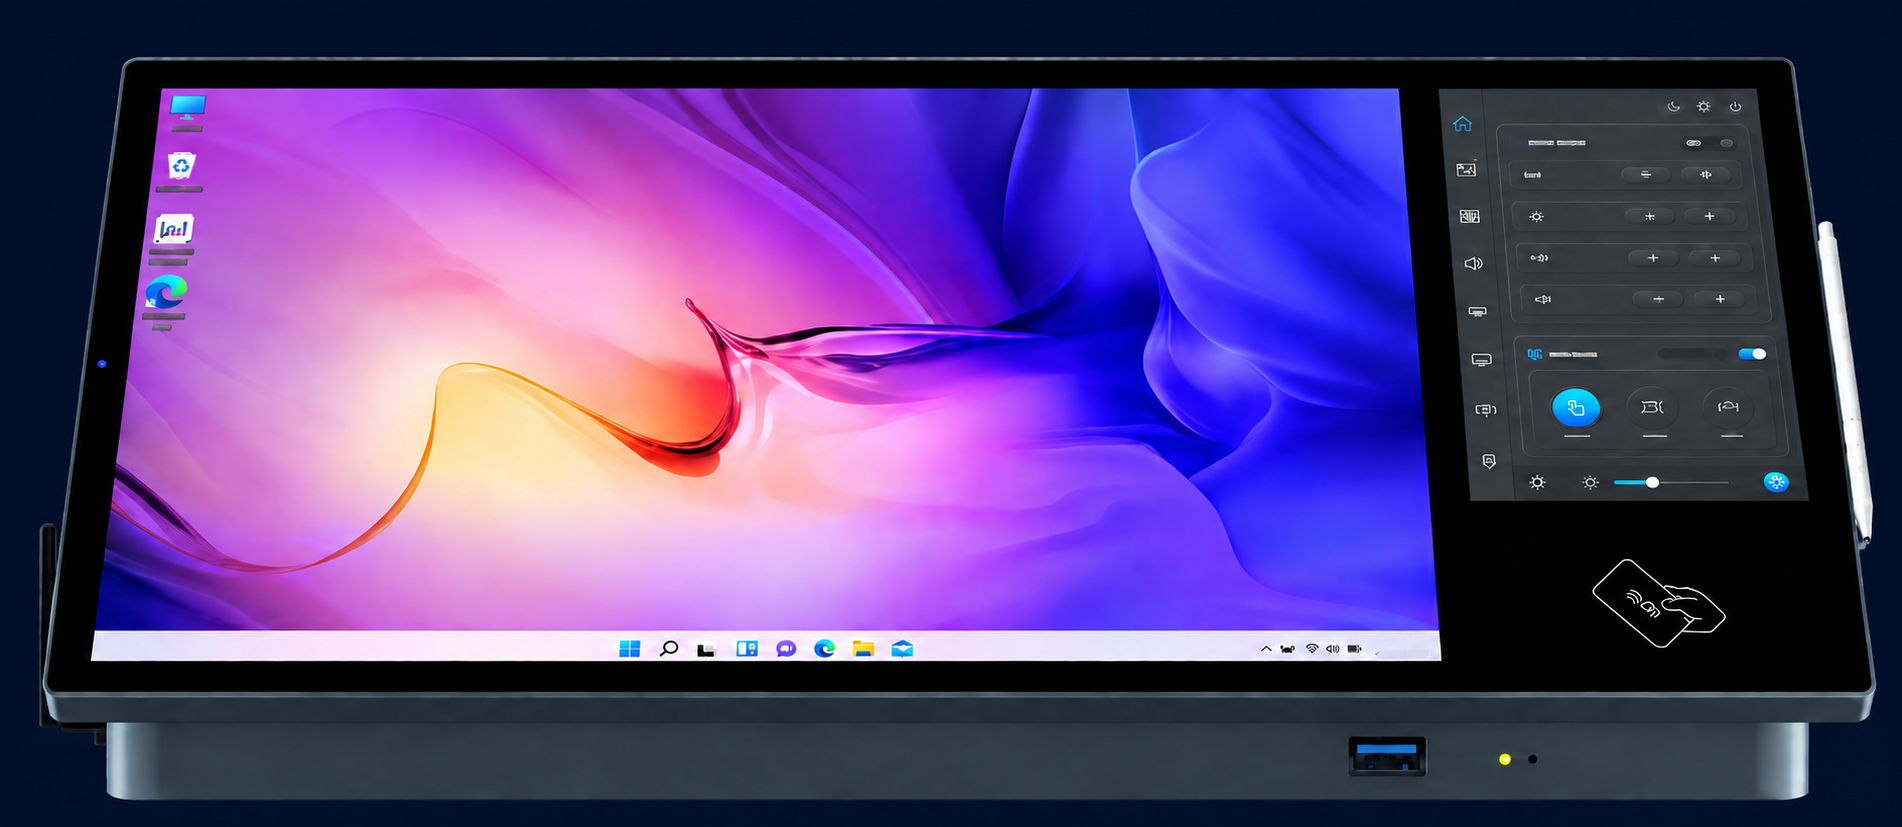Click the blue snowflake button beside the slider
1902x827 pixels.
pyautogui.click(x=1776, y=482)
